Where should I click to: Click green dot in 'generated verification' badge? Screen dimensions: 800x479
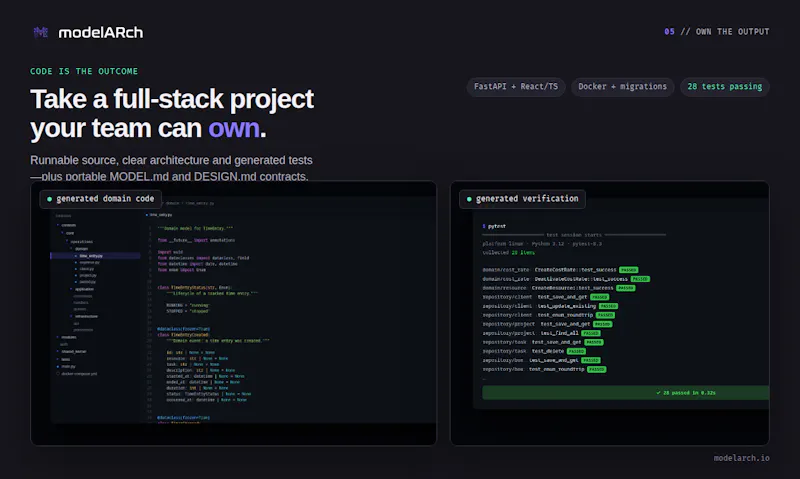click(469, 199)
